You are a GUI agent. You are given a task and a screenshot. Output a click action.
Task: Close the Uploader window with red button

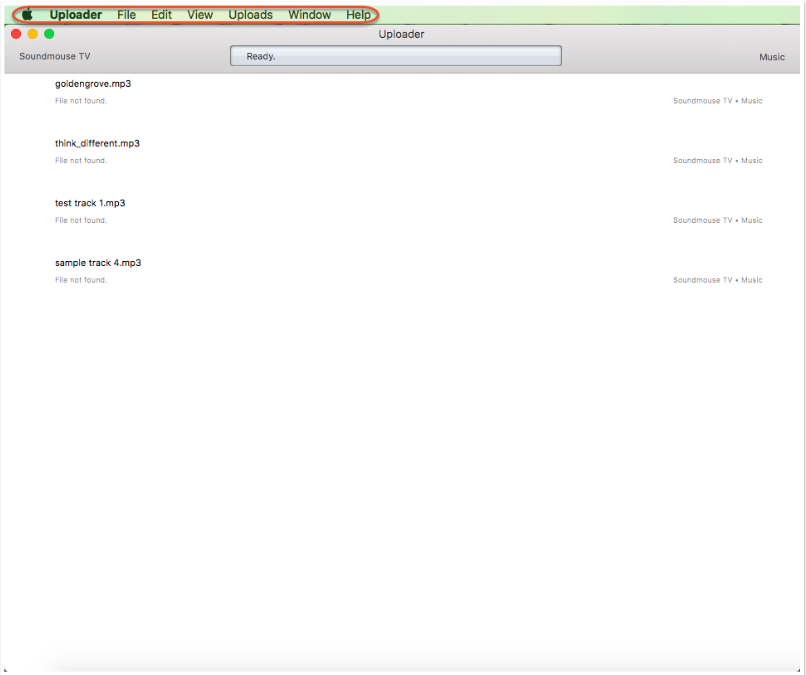pyautogui.click(x=16, y=34)
